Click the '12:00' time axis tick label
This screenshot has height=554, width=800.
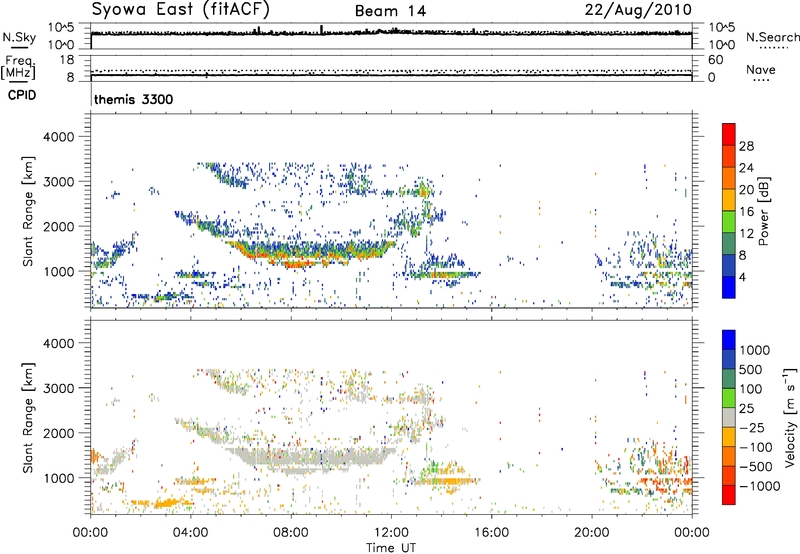[391, 533]
